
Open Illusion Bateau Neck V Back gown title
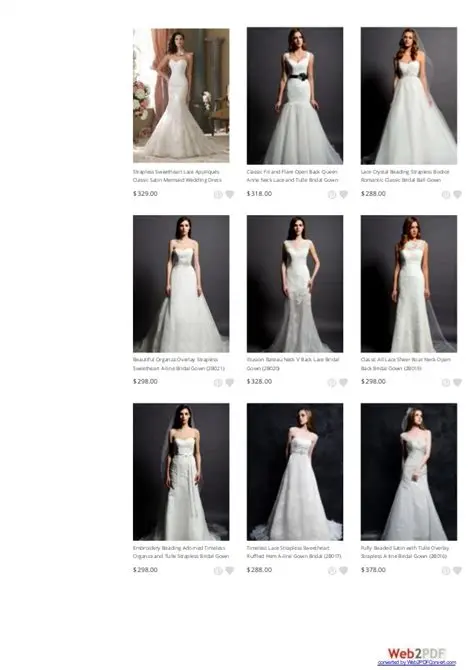[293, 364]
